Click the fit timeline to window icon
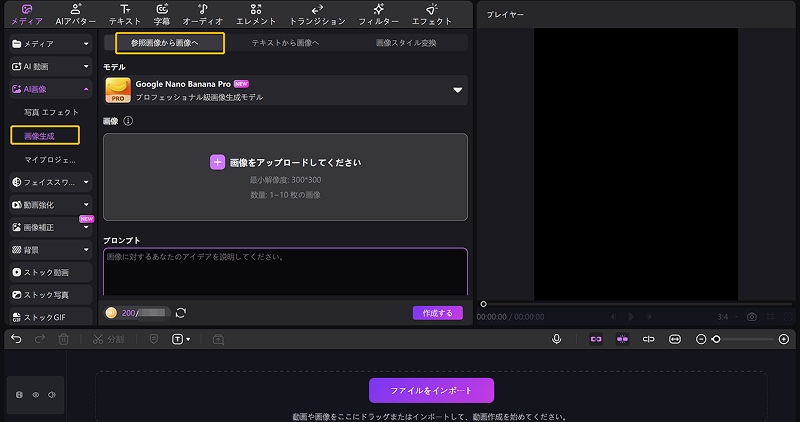 pyautogui.click(x=674, y=339)
